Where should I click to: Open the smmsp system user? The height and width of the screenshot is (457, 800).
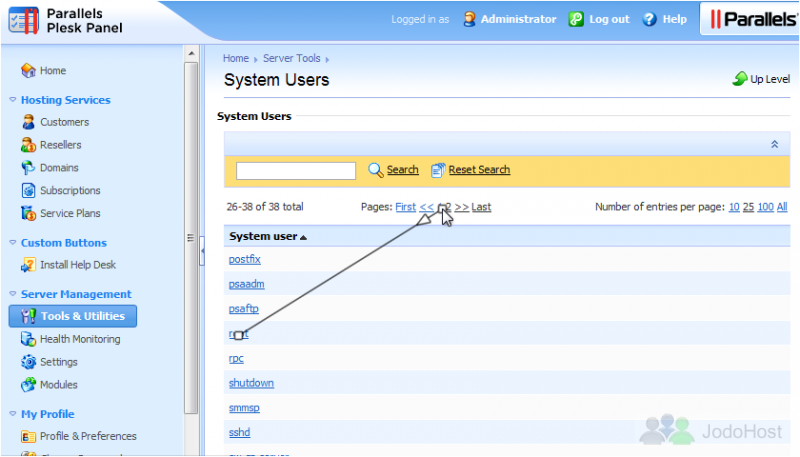244,408
